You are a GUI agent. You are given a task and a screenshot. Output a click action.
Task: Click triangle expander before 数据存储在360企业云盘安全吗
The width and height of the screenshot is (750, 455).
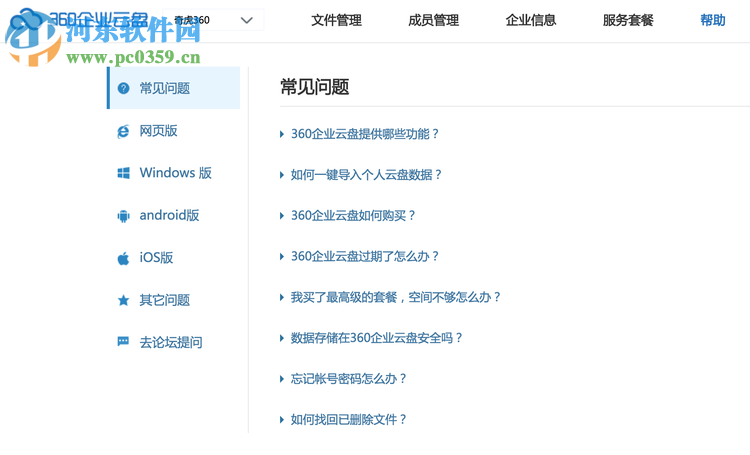282,338
